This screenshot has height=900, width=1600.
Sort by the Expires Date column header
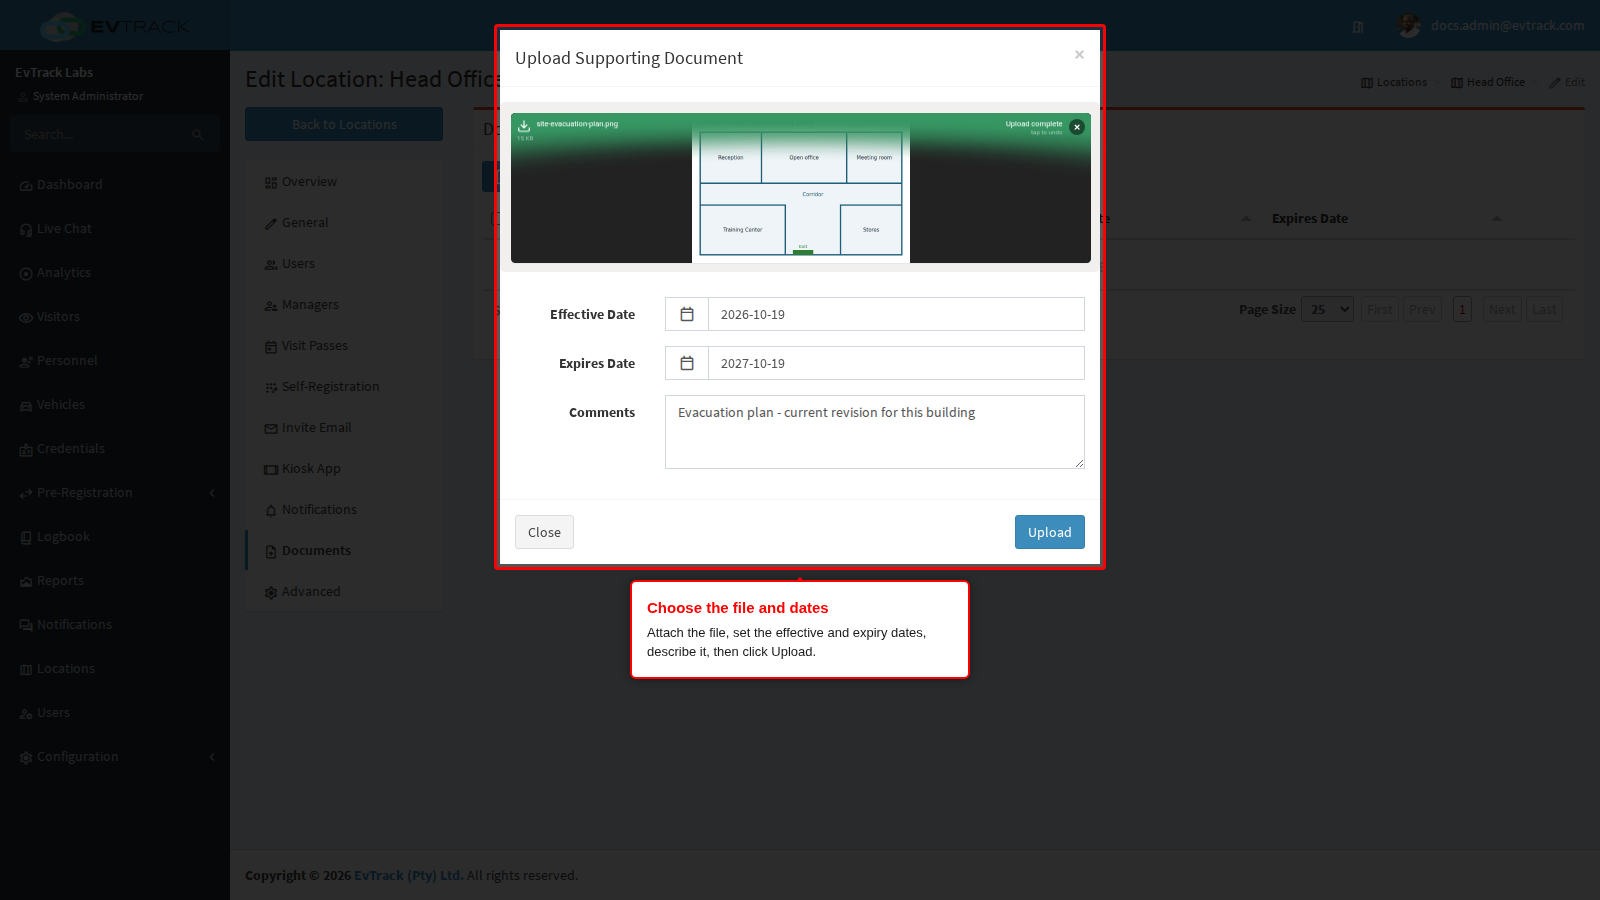point(1309,219)
